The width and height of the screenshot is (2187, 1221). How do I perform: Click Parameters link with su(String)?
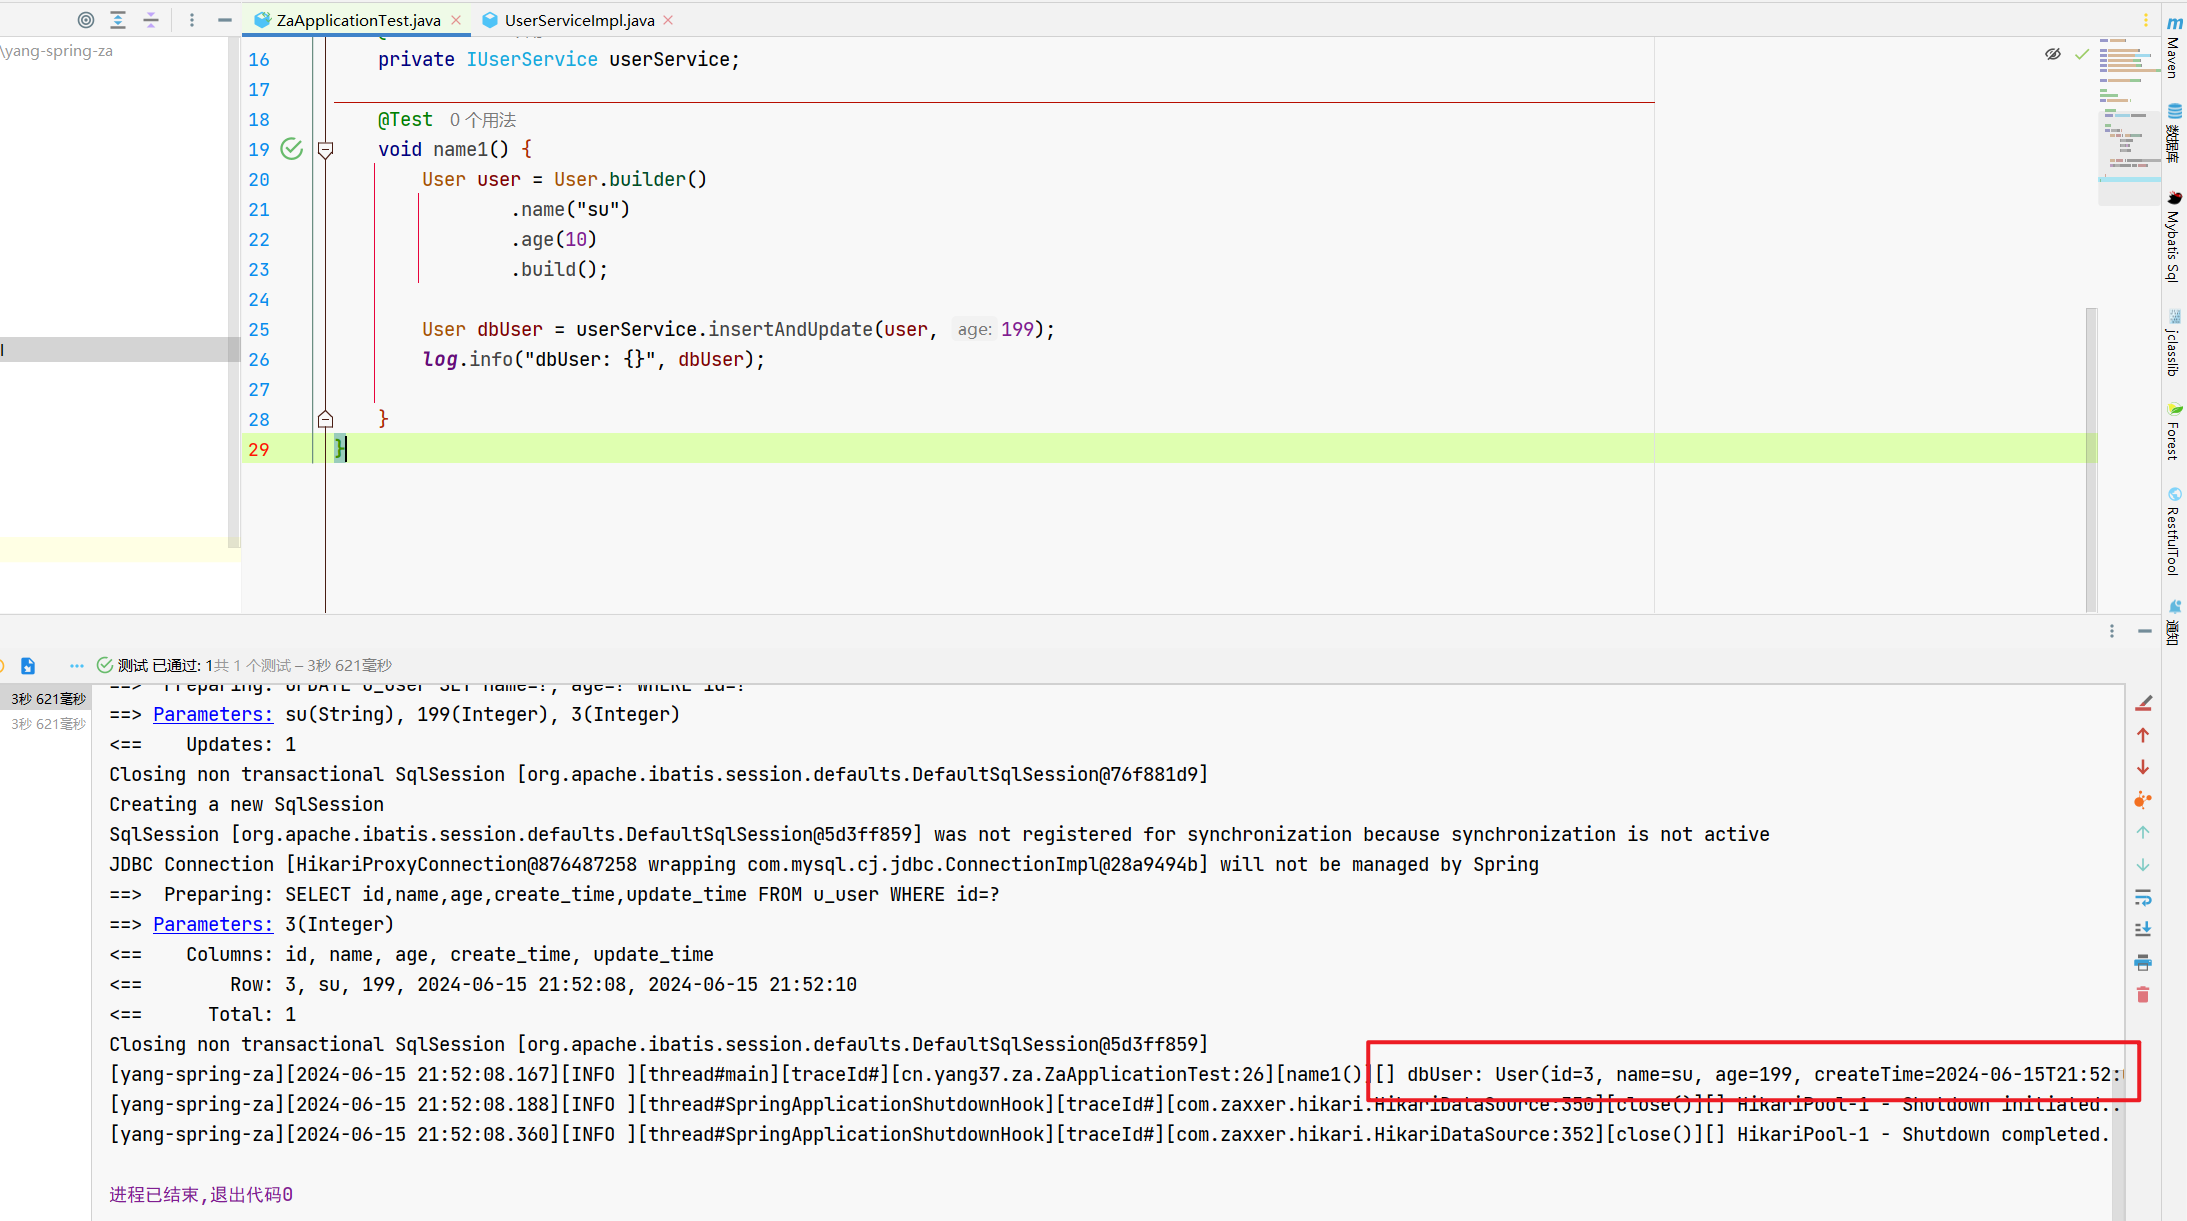[x=213, y=714]
